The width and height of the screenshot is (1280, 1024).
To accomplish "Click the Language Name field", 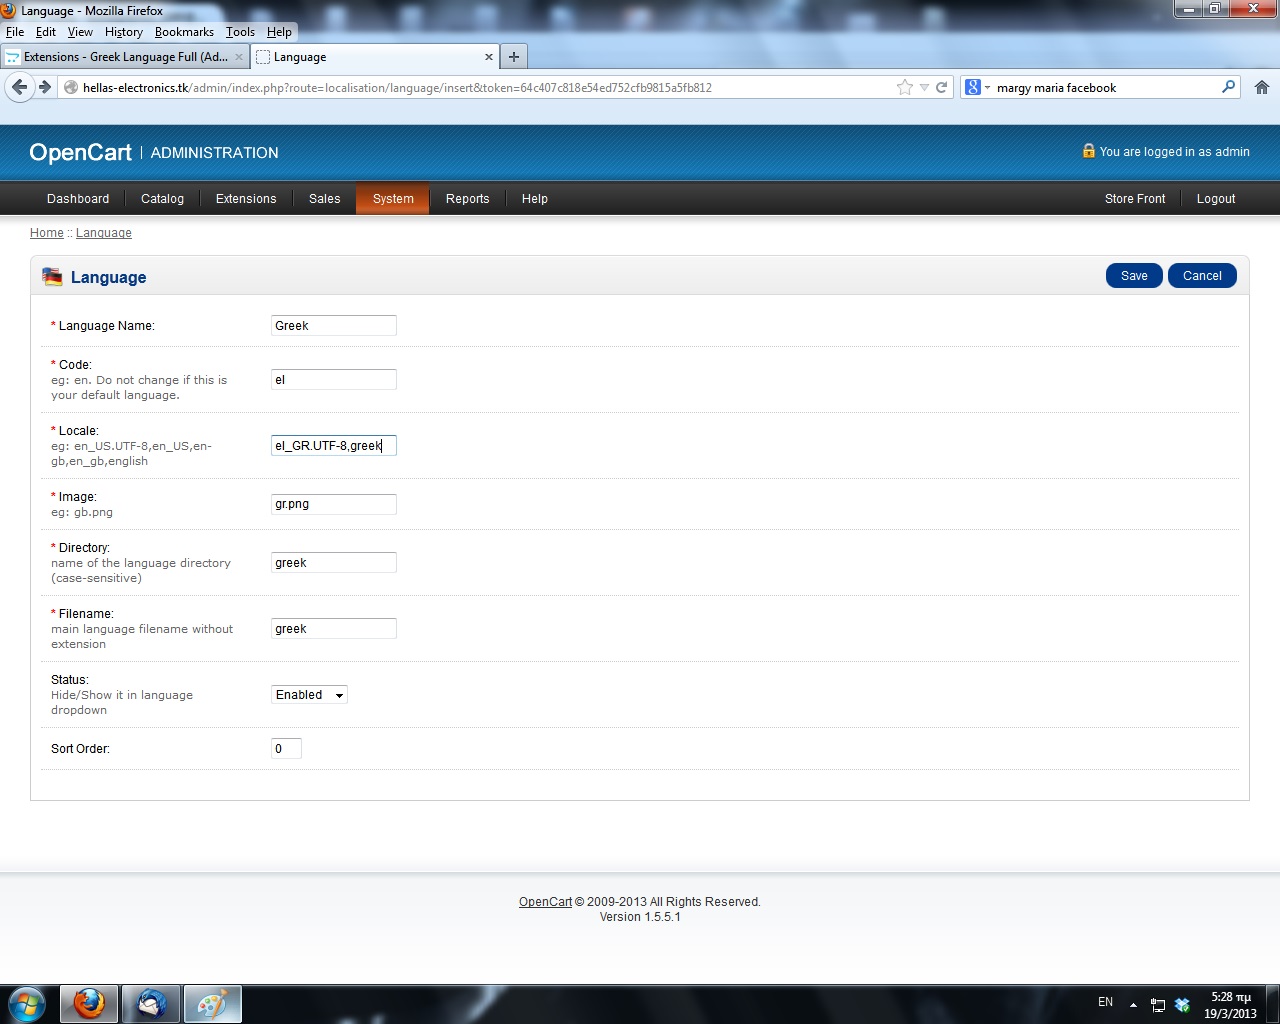I will pyautogui.click(x=334, y=325).
